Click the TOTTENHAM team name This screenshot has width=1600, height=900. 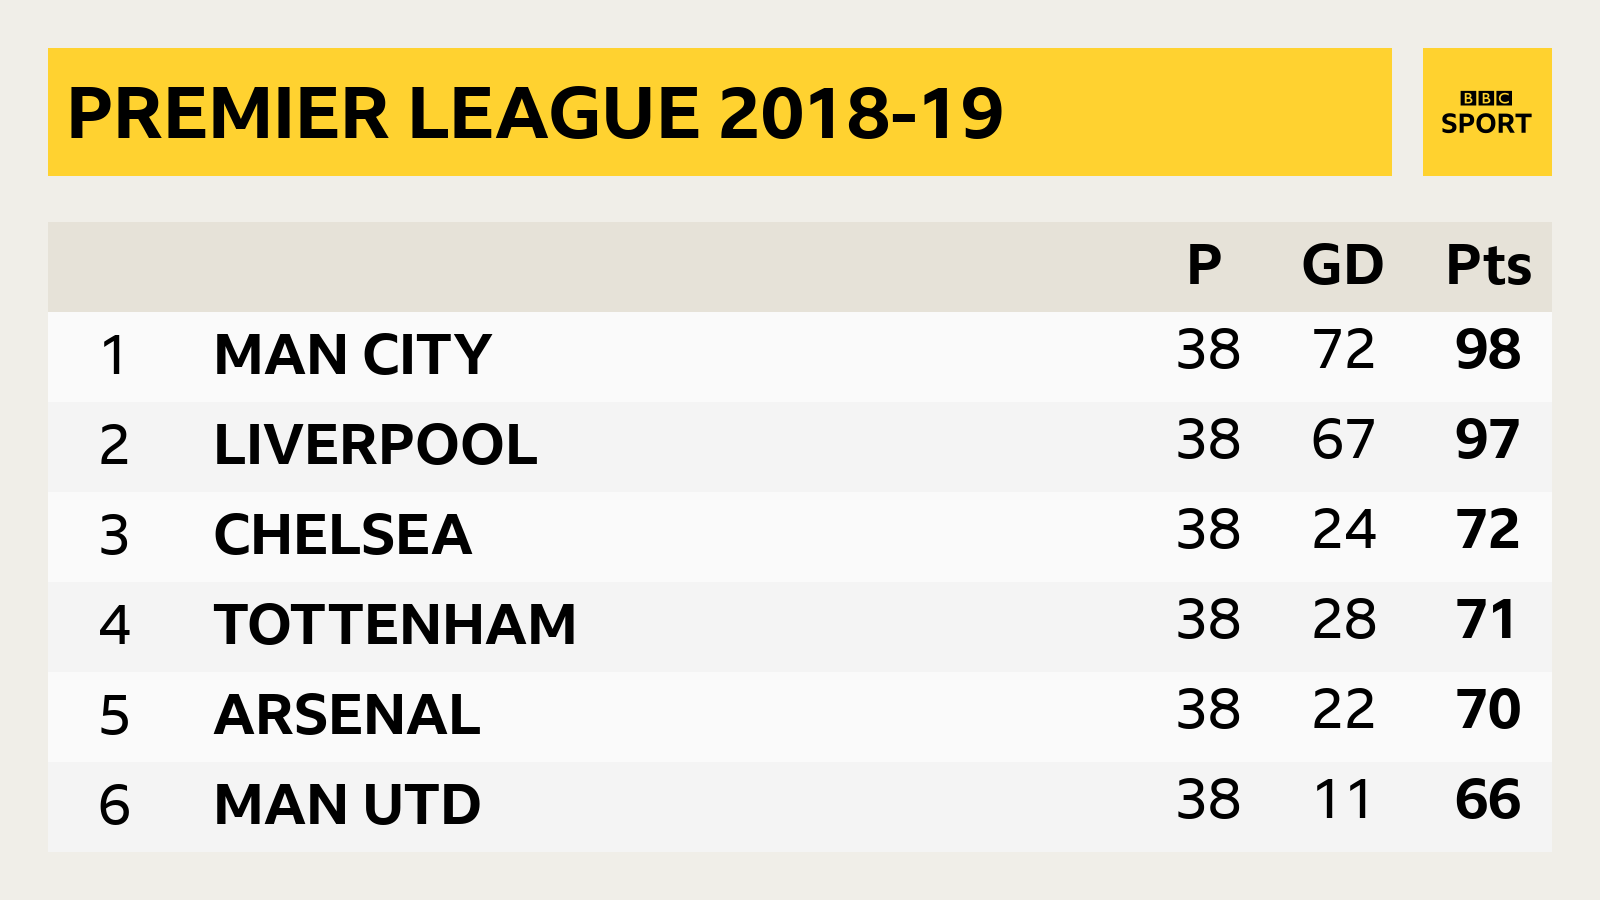click(x=396, y=625)
